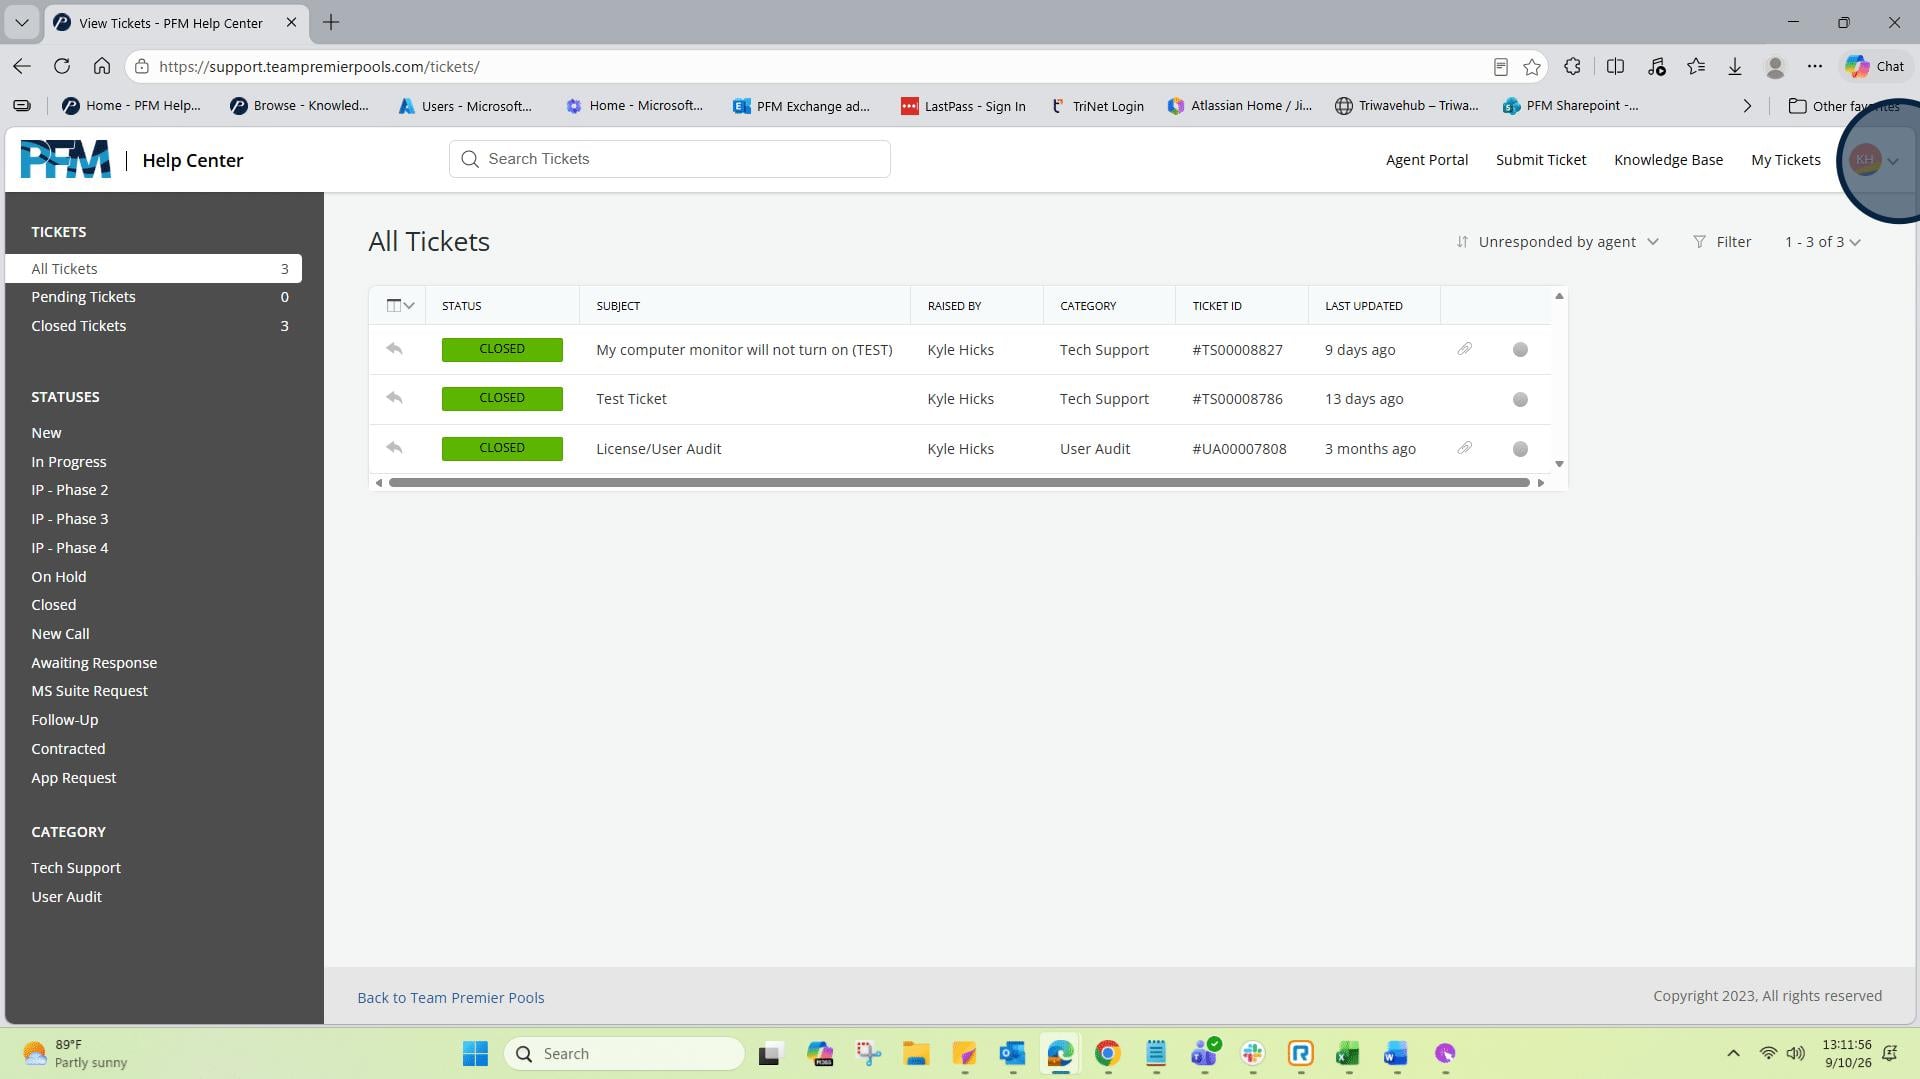Open the browser tab list dropdown

21,22
